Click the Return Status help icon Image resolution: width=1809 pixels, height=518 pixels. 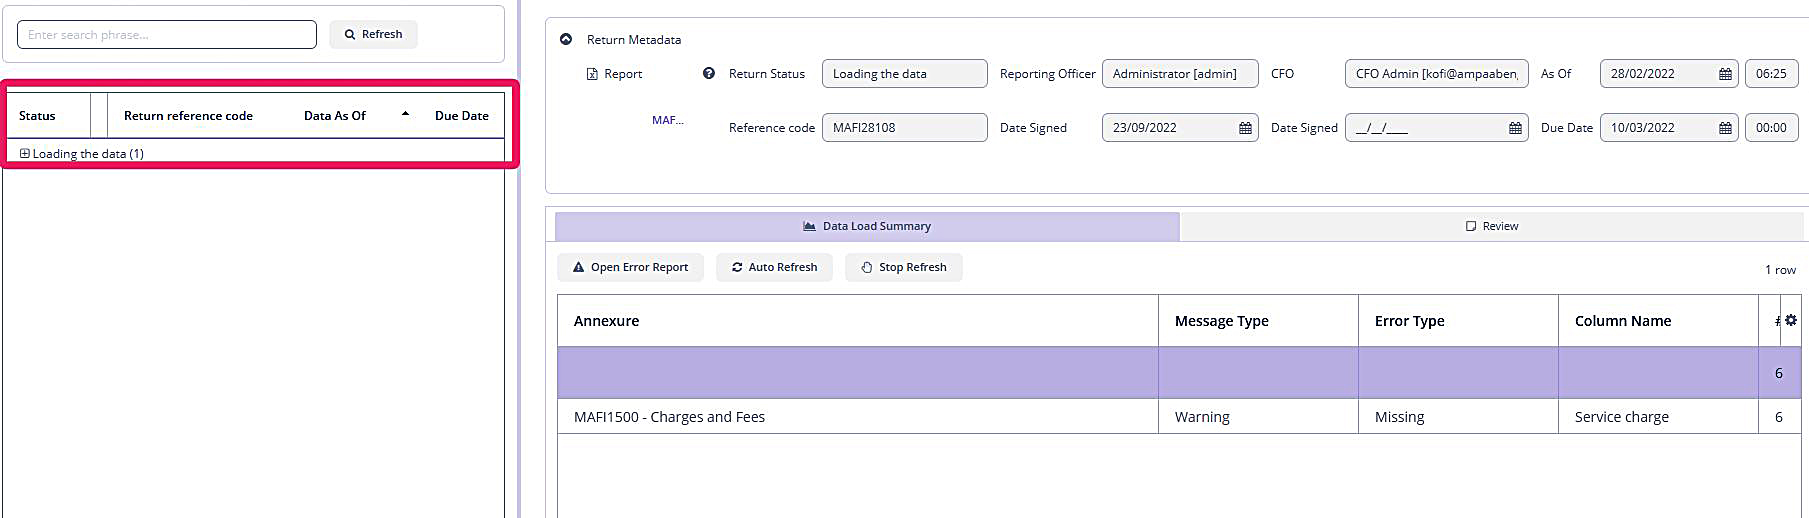709,73
